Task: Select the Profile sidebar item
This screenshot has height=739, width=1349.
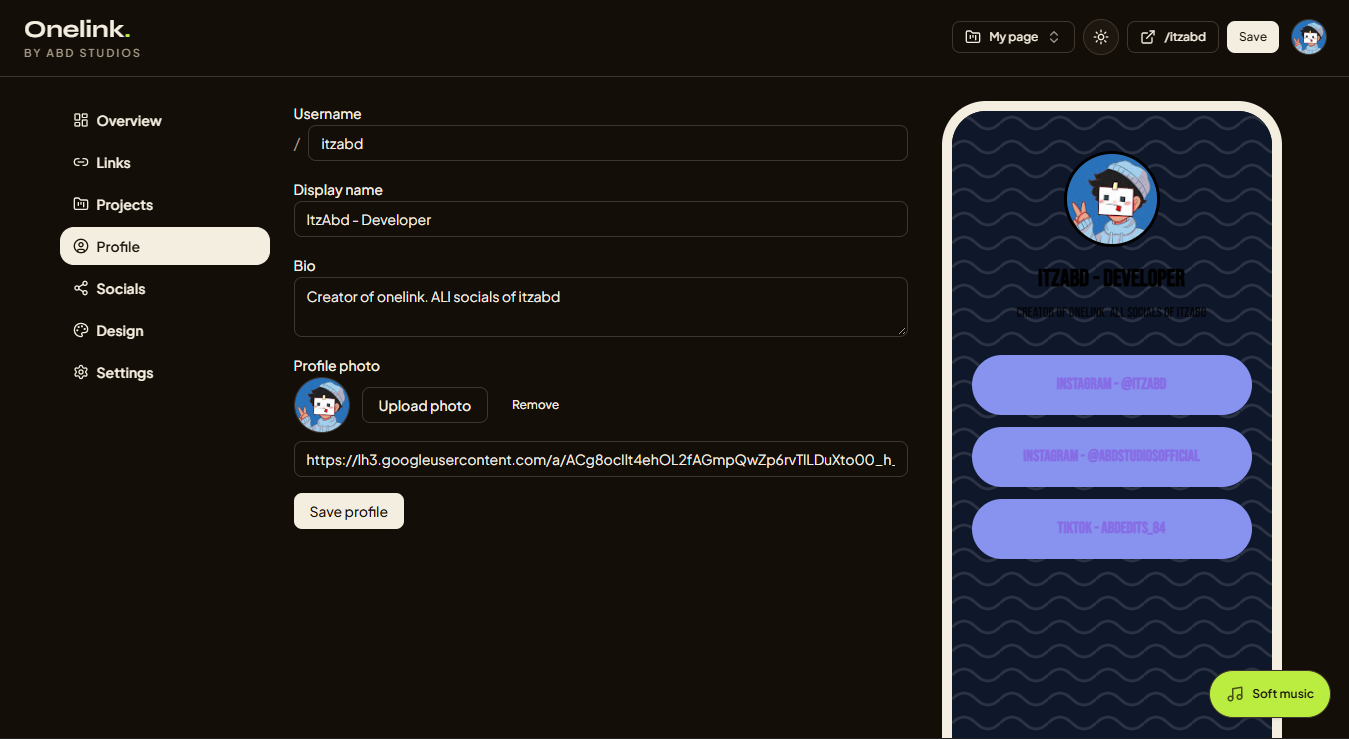Action: (x=165, y=247)
